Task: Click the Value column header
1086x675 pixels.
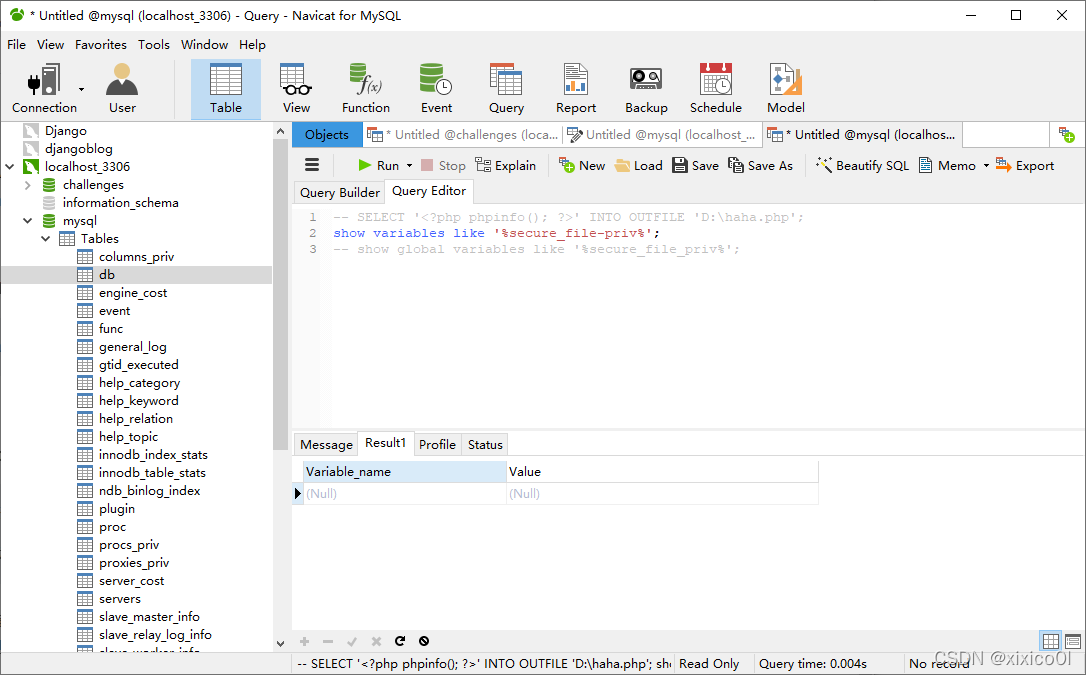Action: tap(662, 471)
